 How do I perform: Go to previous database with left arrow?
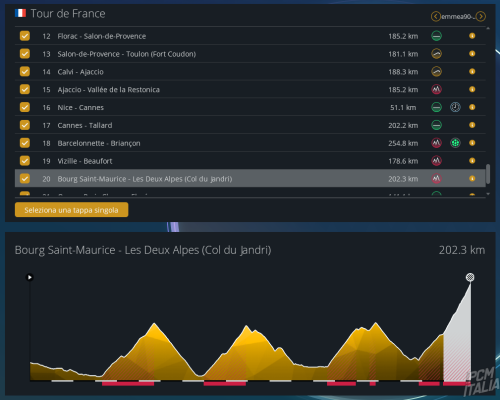[x=436, y=16]
